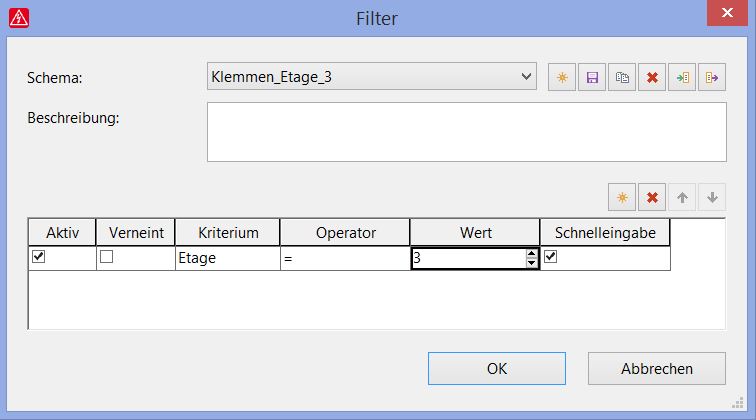
Task: Copy the Klemmen_Etage_3 schema
Action: pyautogui.click(x=622, y=77)
